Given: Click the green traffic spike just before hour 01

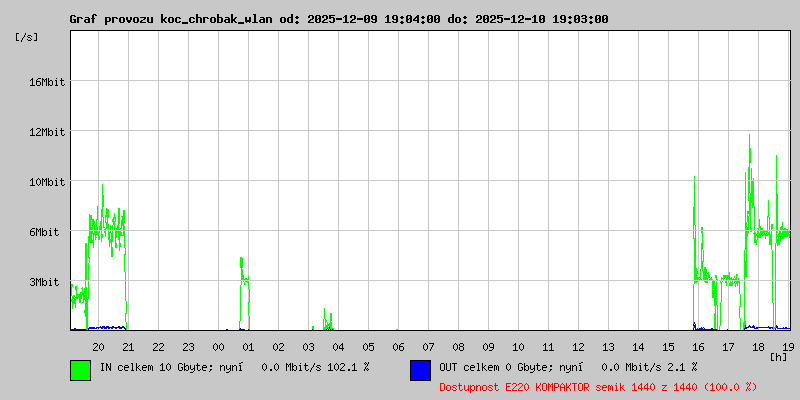Looking at the screenshot, I should click(244, 293).
